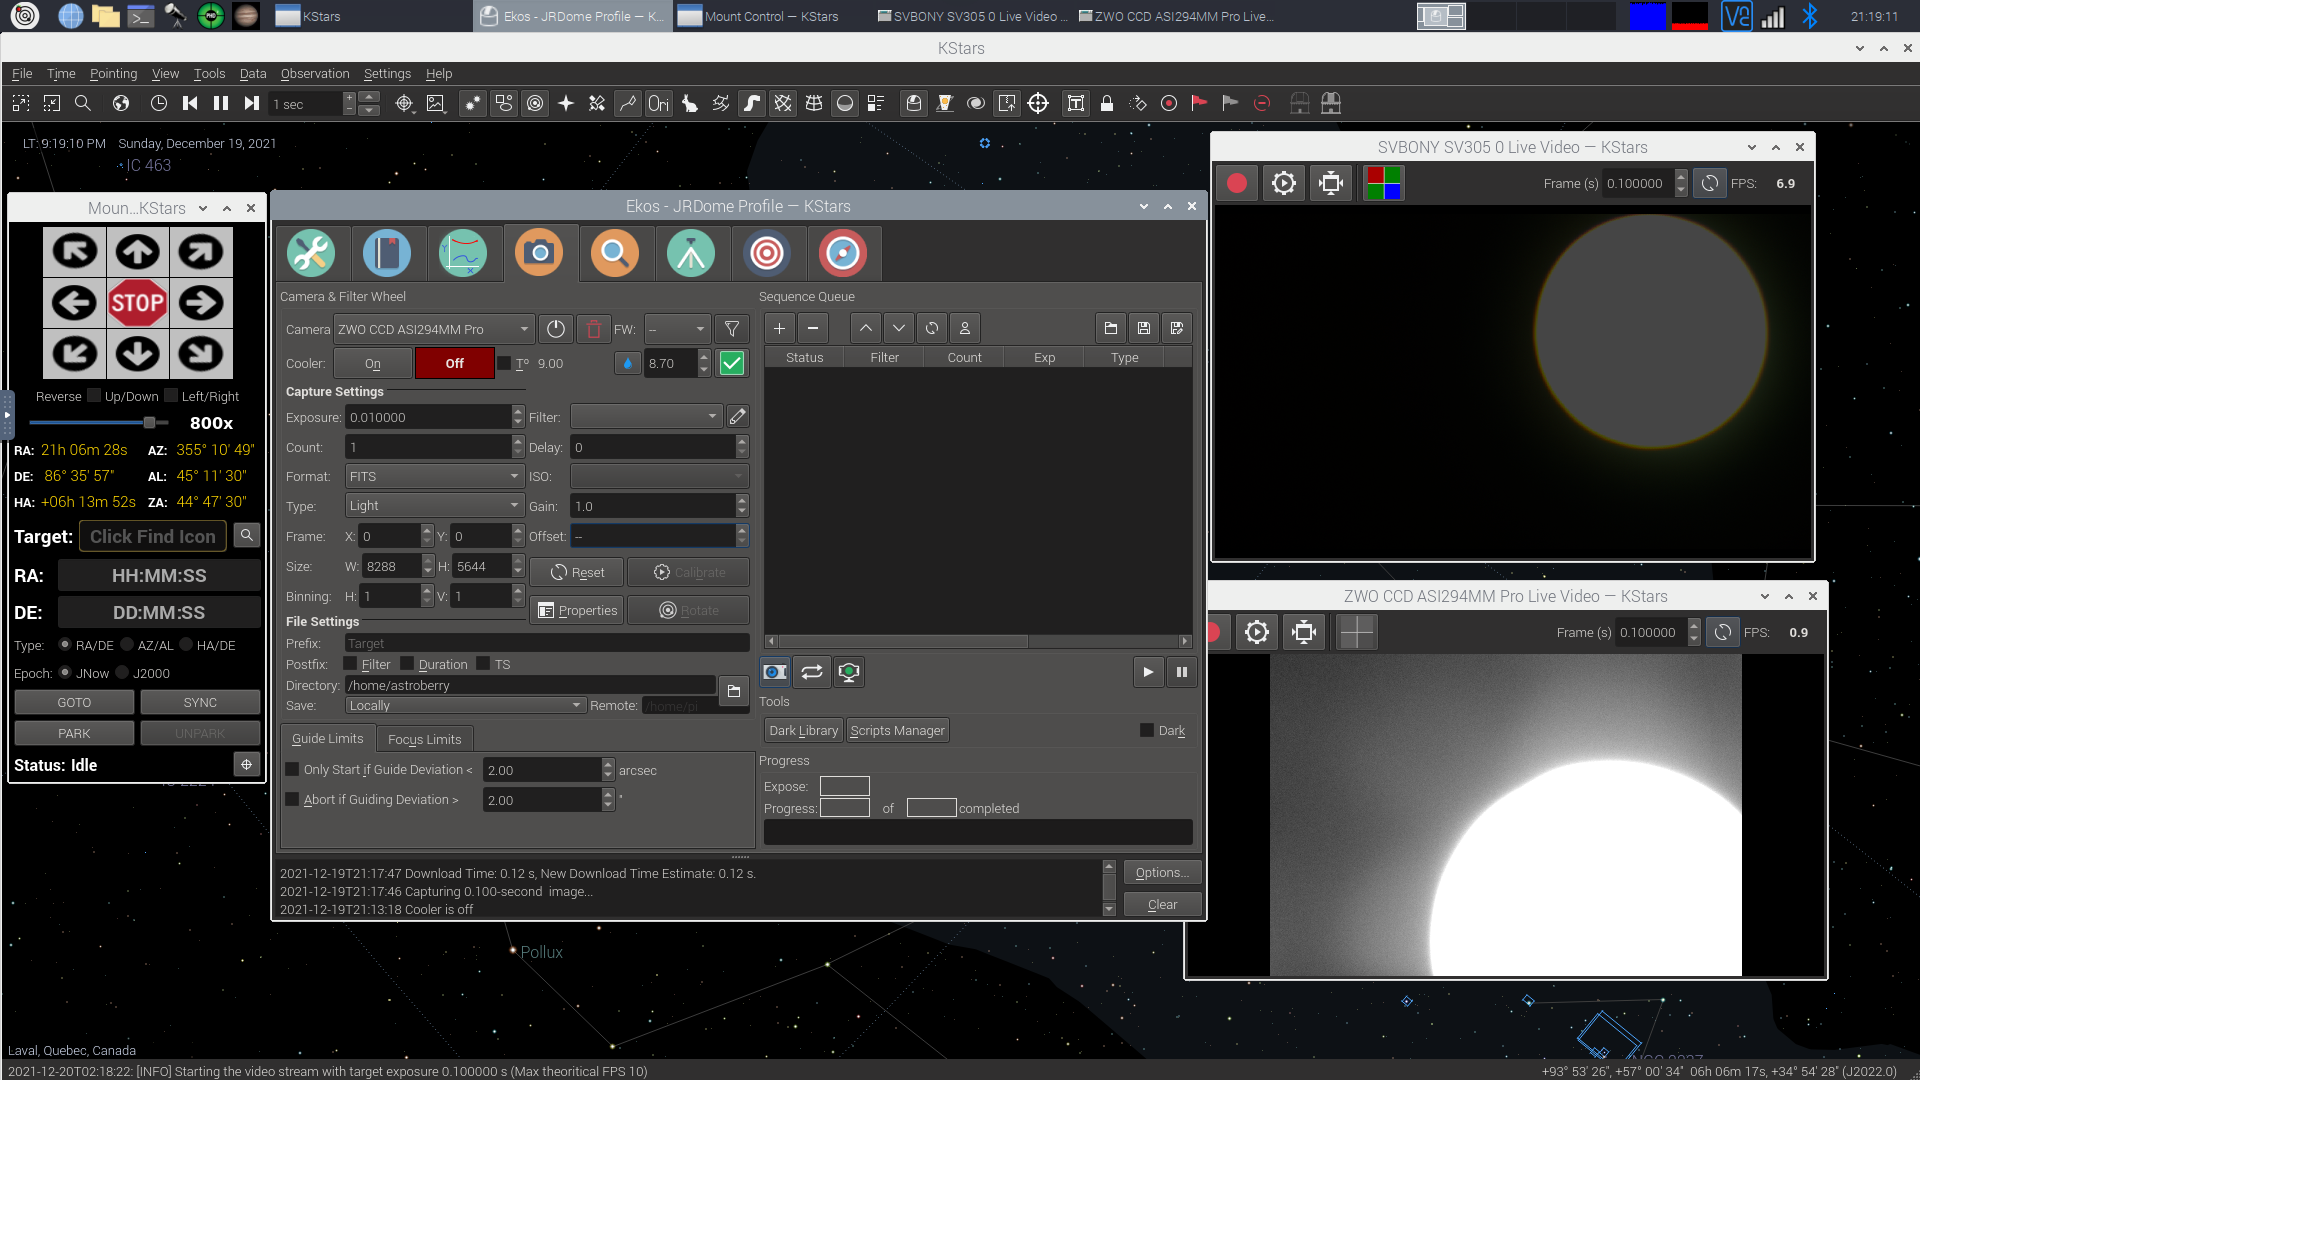Open Save Locally dropdown

click(x=465, y=706)
